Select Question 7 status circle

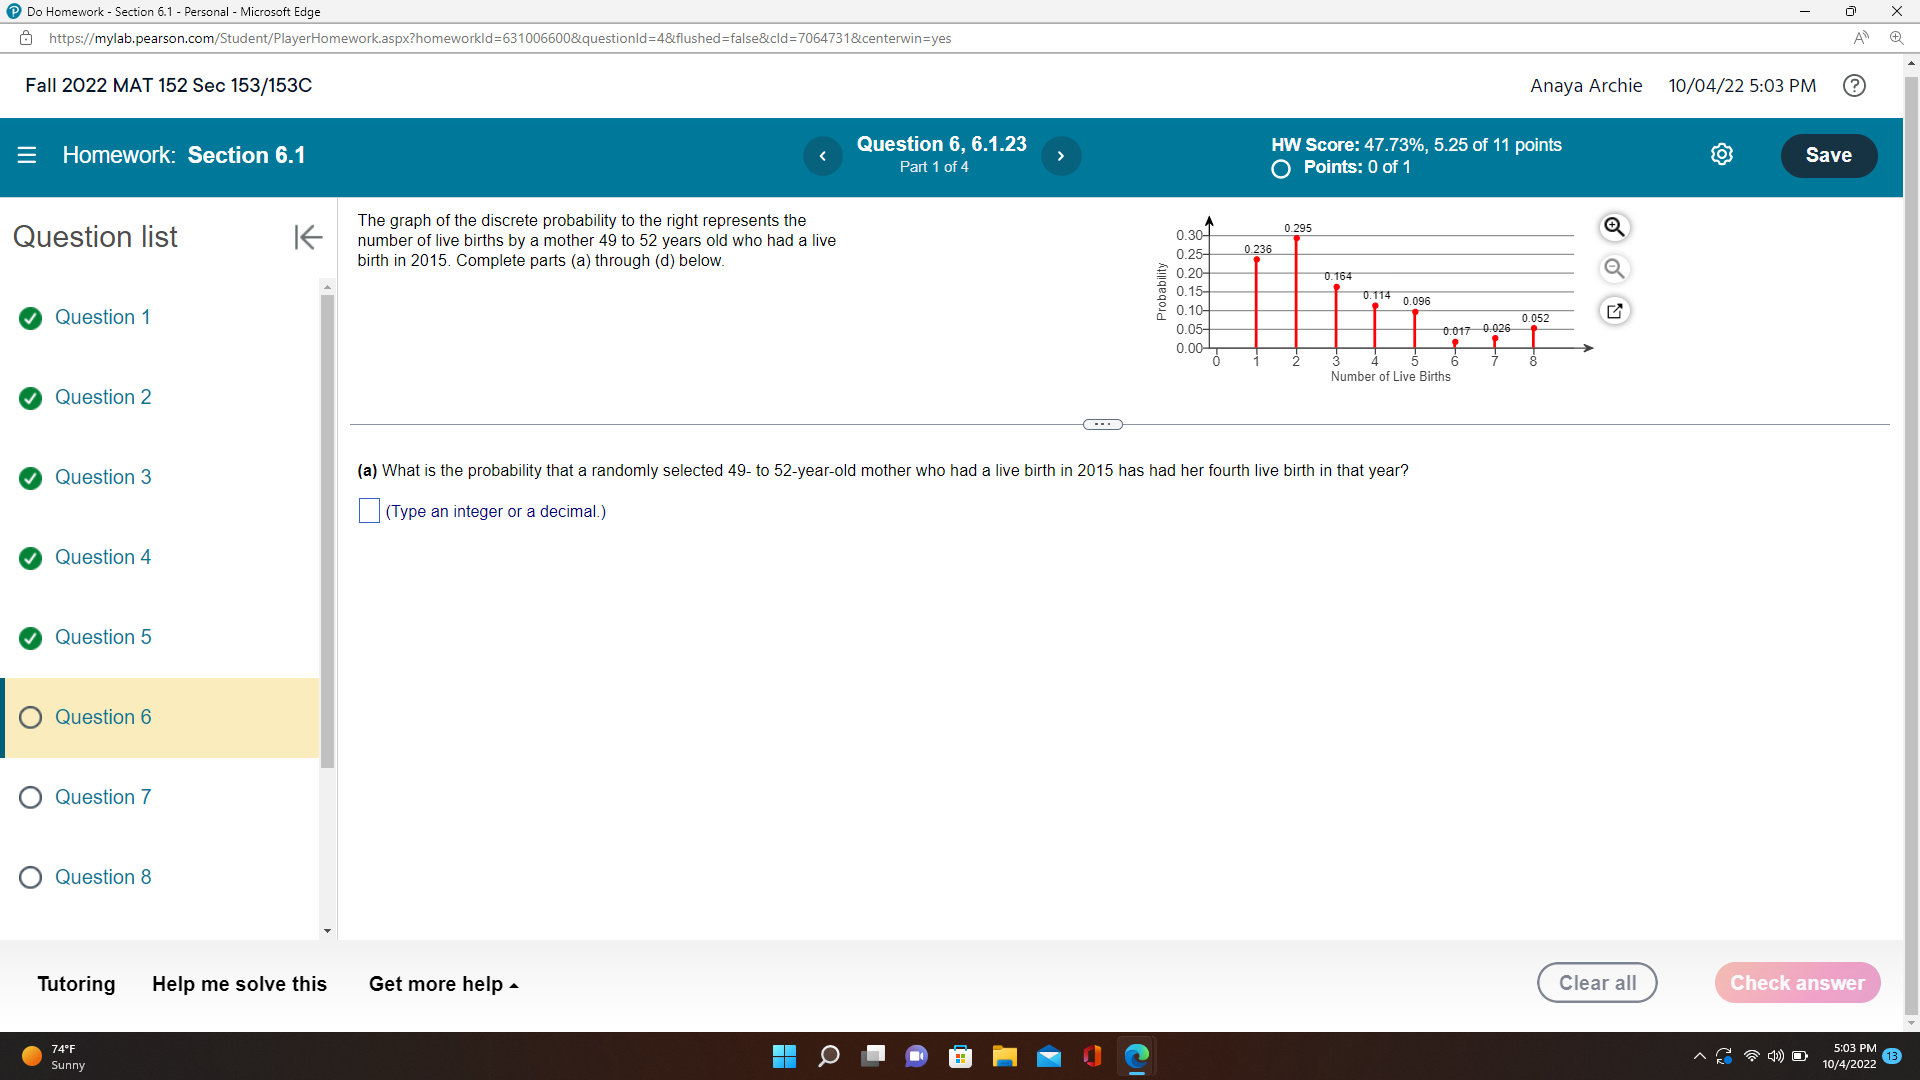click(x=30, y=797)
